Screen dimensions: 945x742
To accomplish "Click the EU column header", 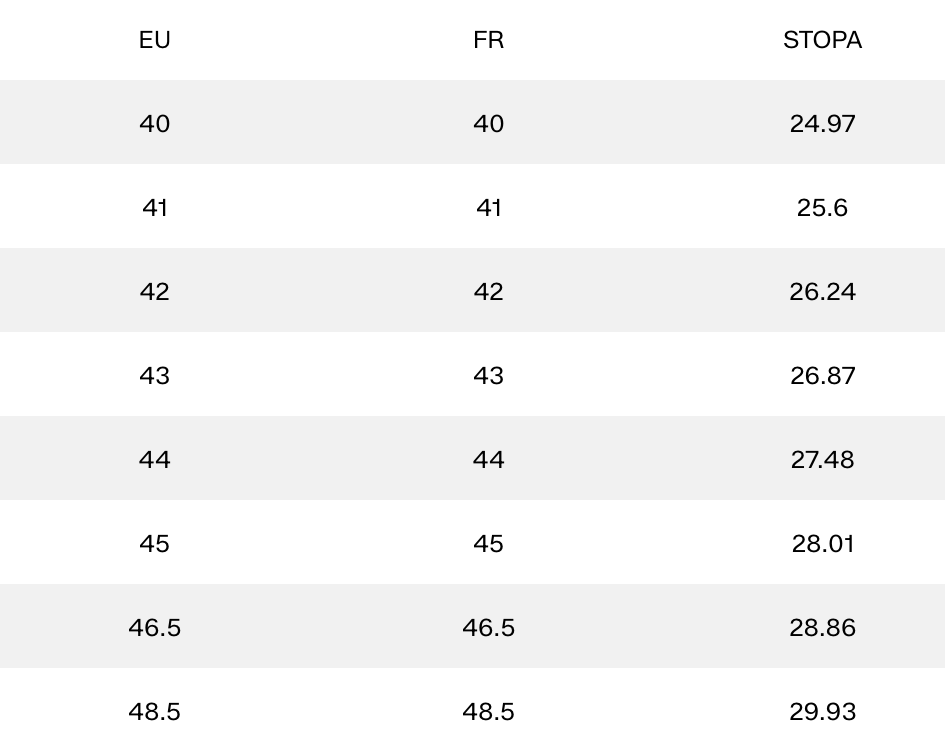I will click(x=155, y=40).
